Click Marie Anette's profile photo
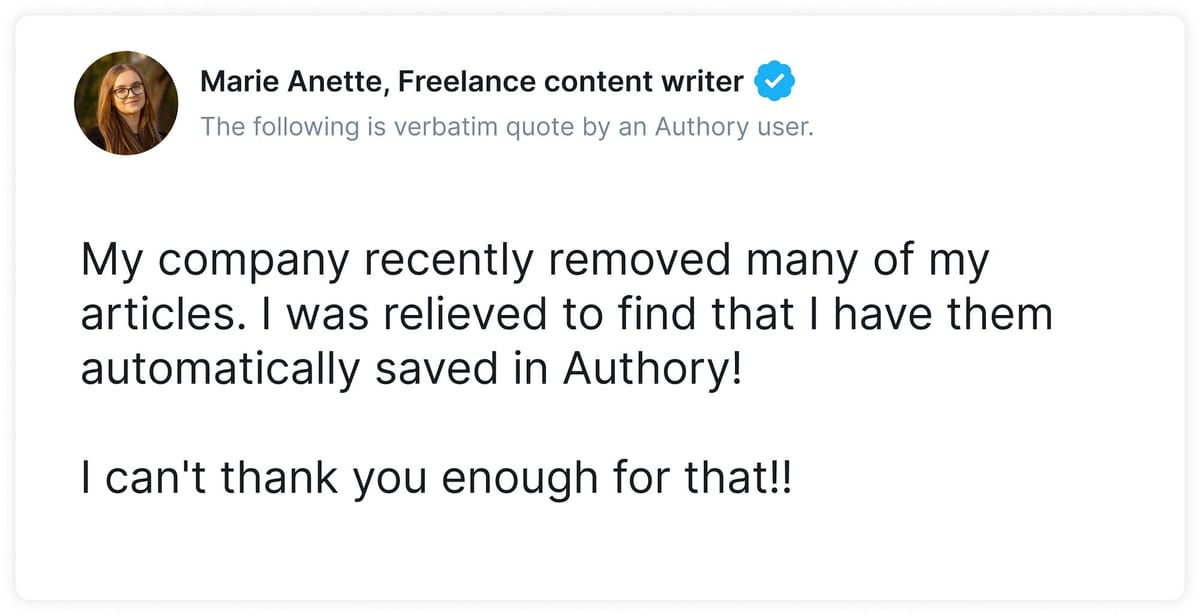The height and width of the screenshot is (615, 1200). click(x=126, y=103)
